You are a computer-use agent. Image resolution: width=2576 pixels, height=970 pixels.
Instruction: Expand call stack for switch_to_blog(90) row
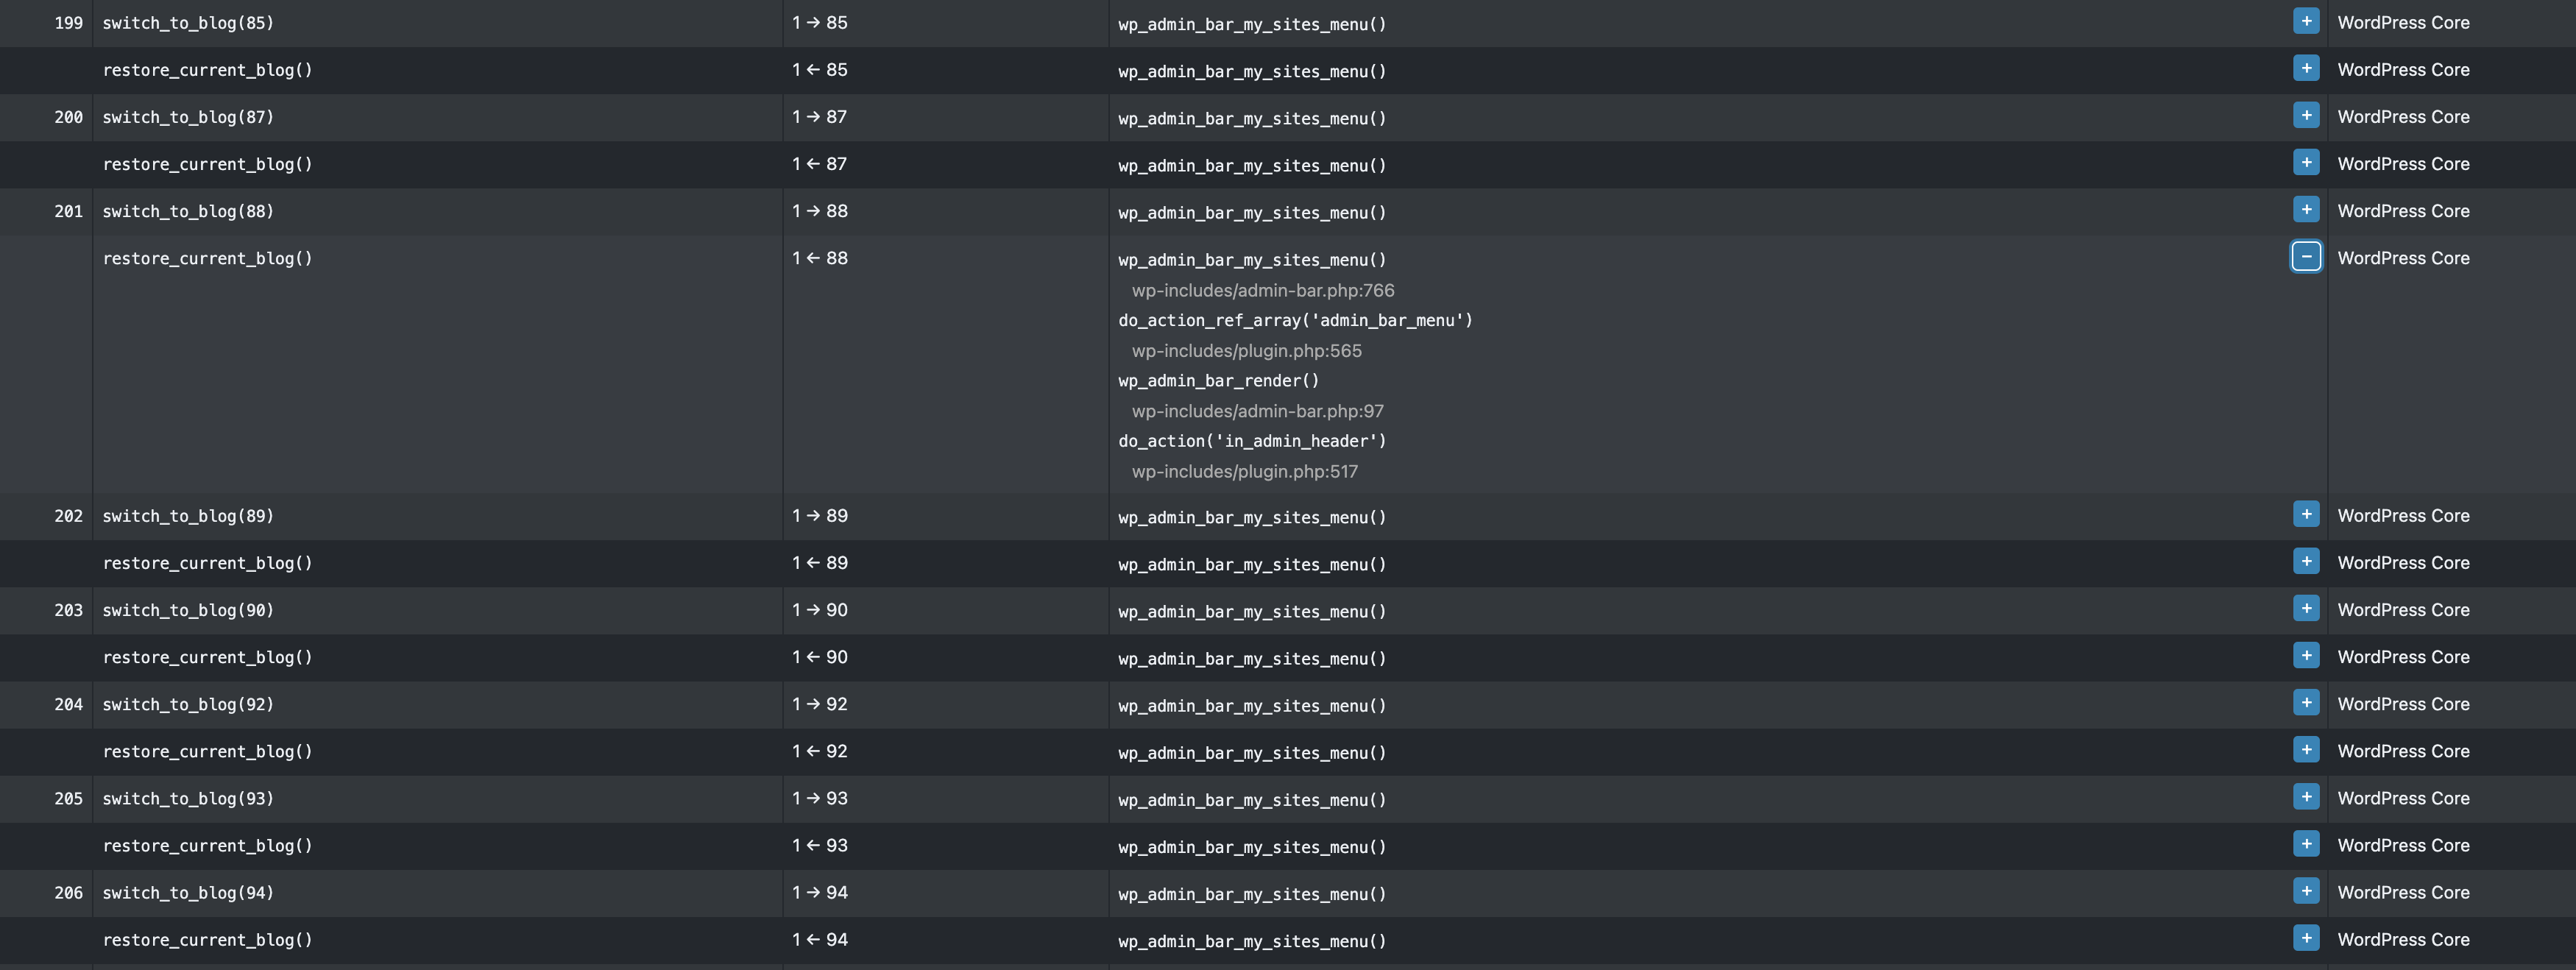2306,608
